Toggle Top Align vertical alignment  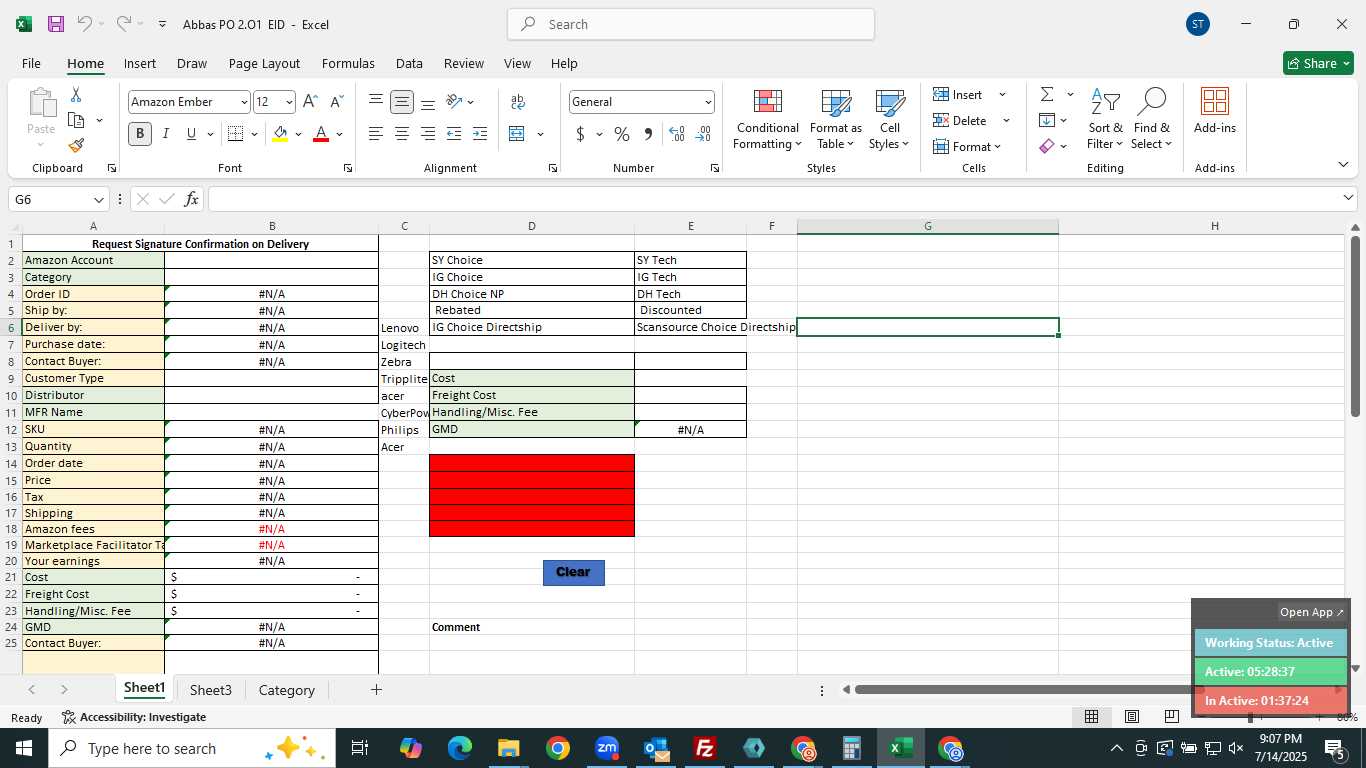point(376,101)
